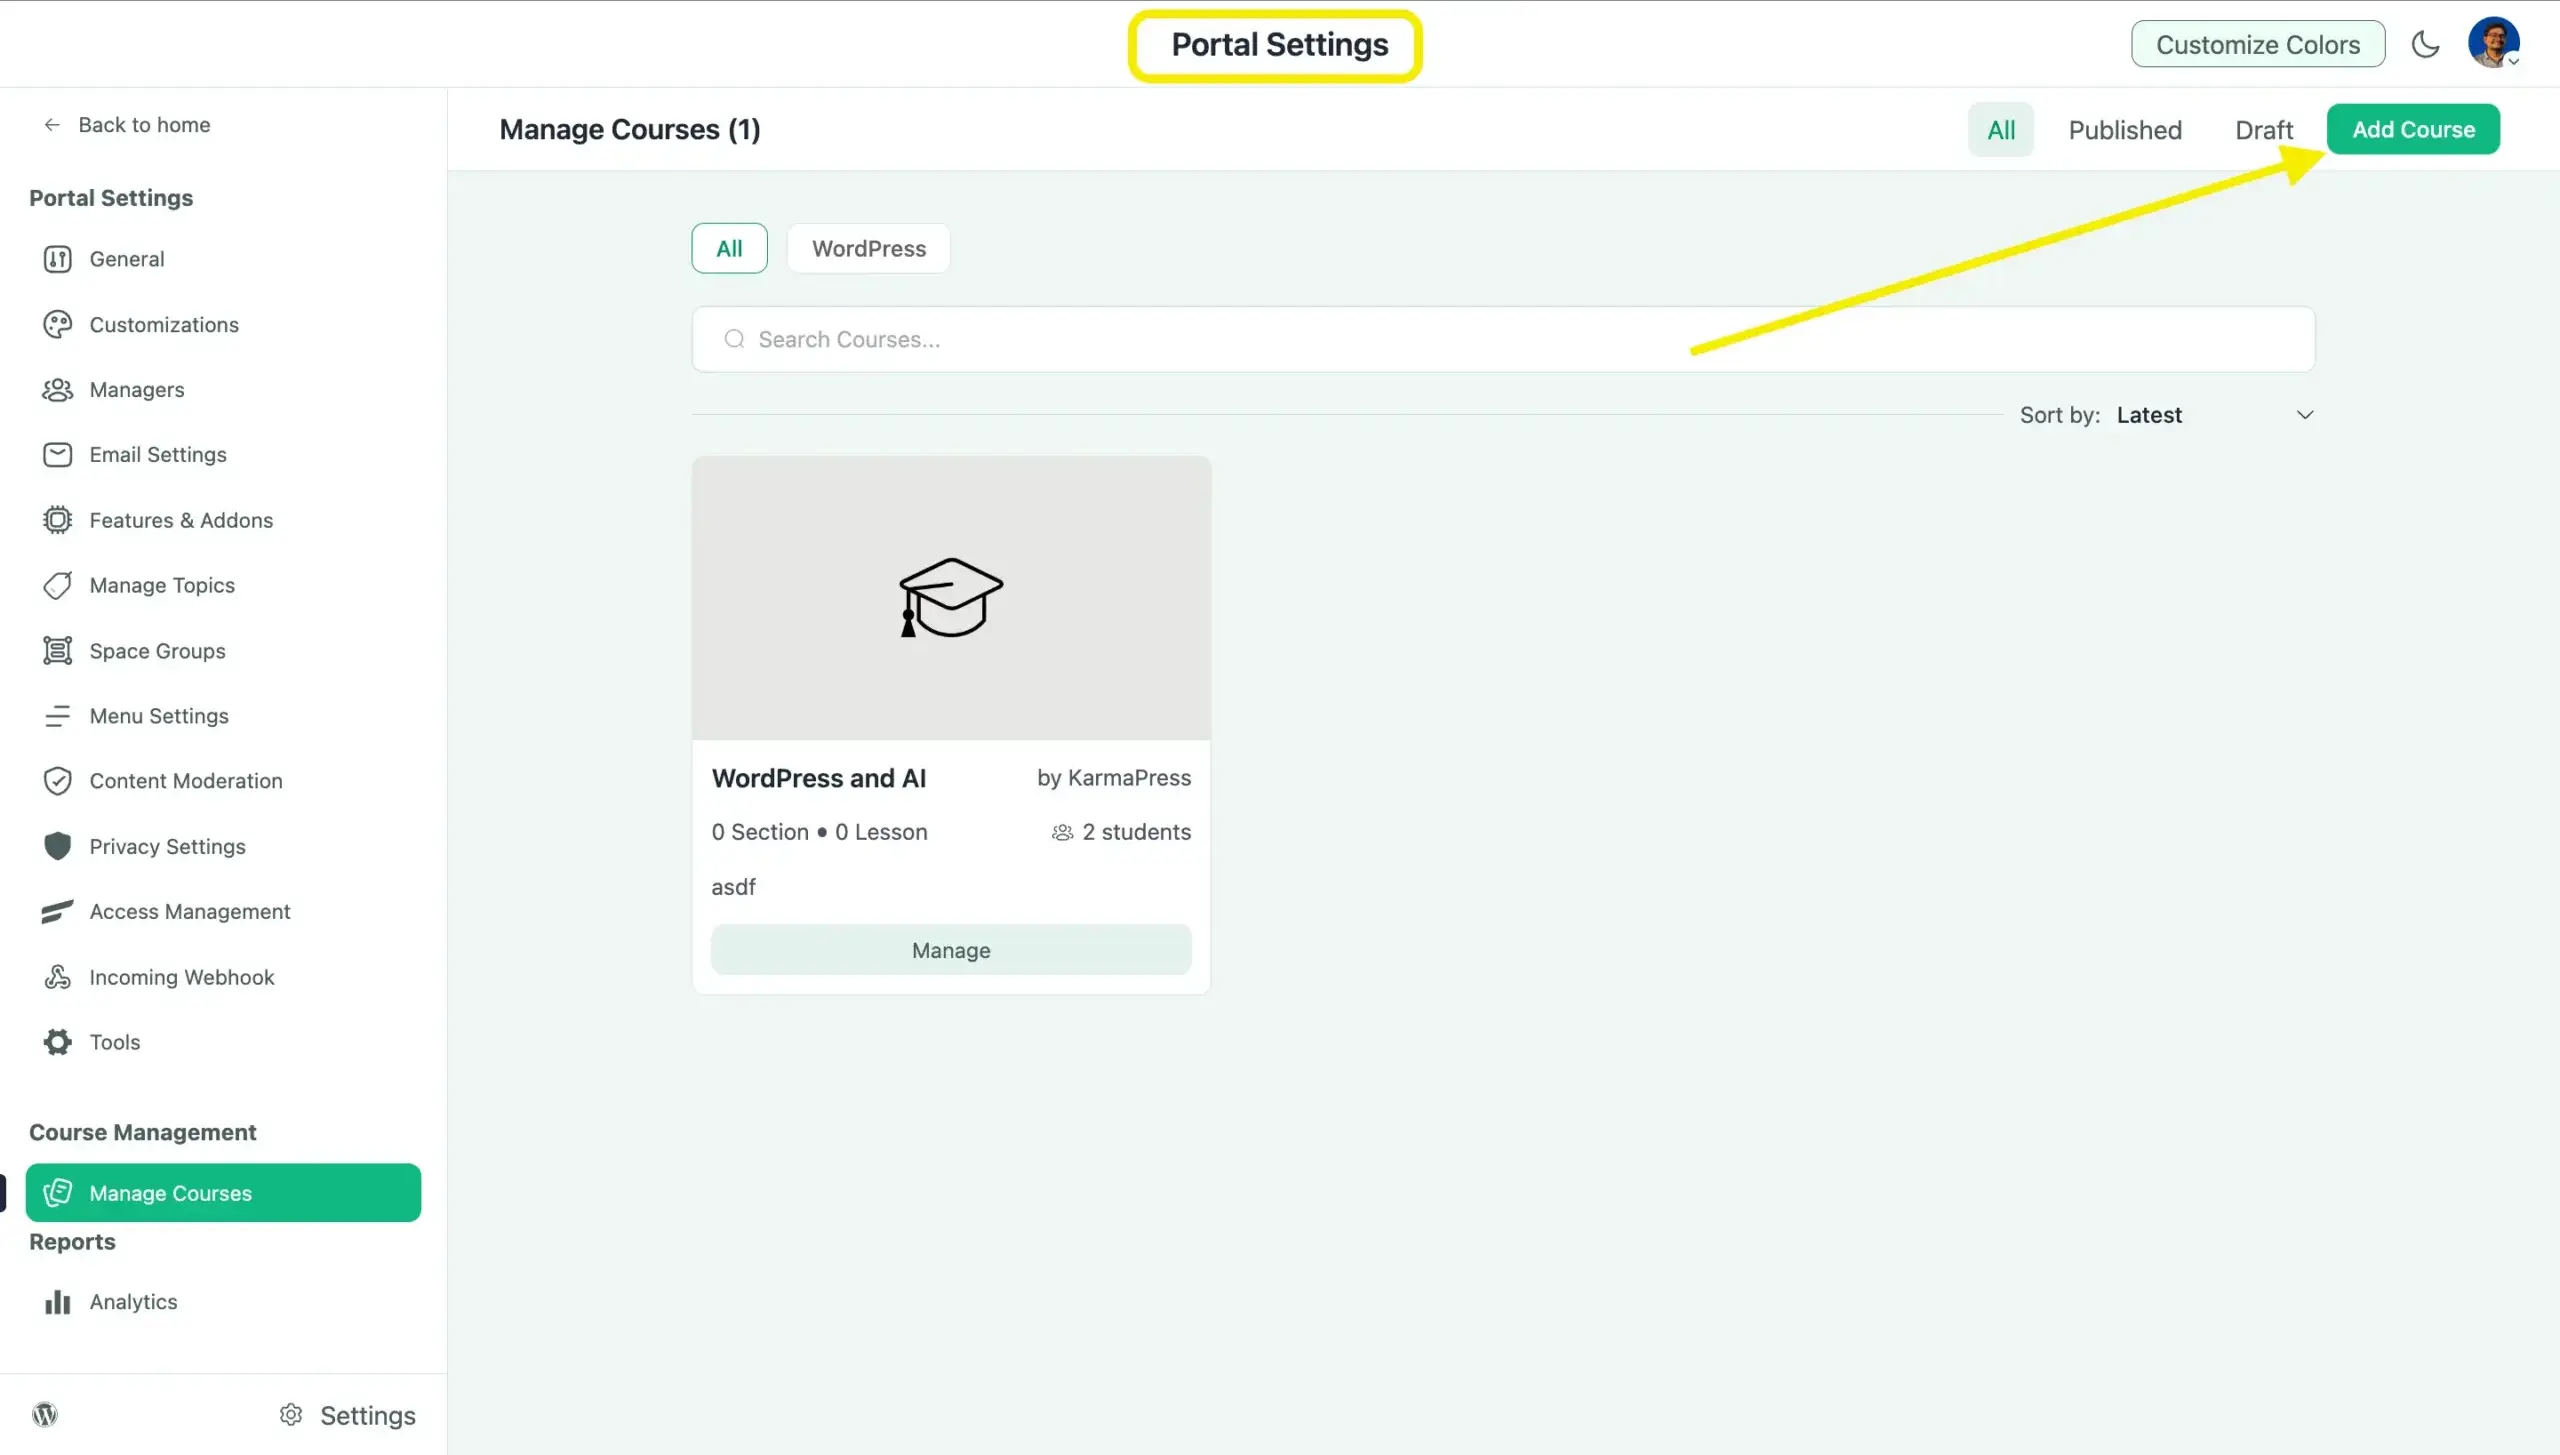Click the course thumbnail with graduation cap

(x=951, y=598)
